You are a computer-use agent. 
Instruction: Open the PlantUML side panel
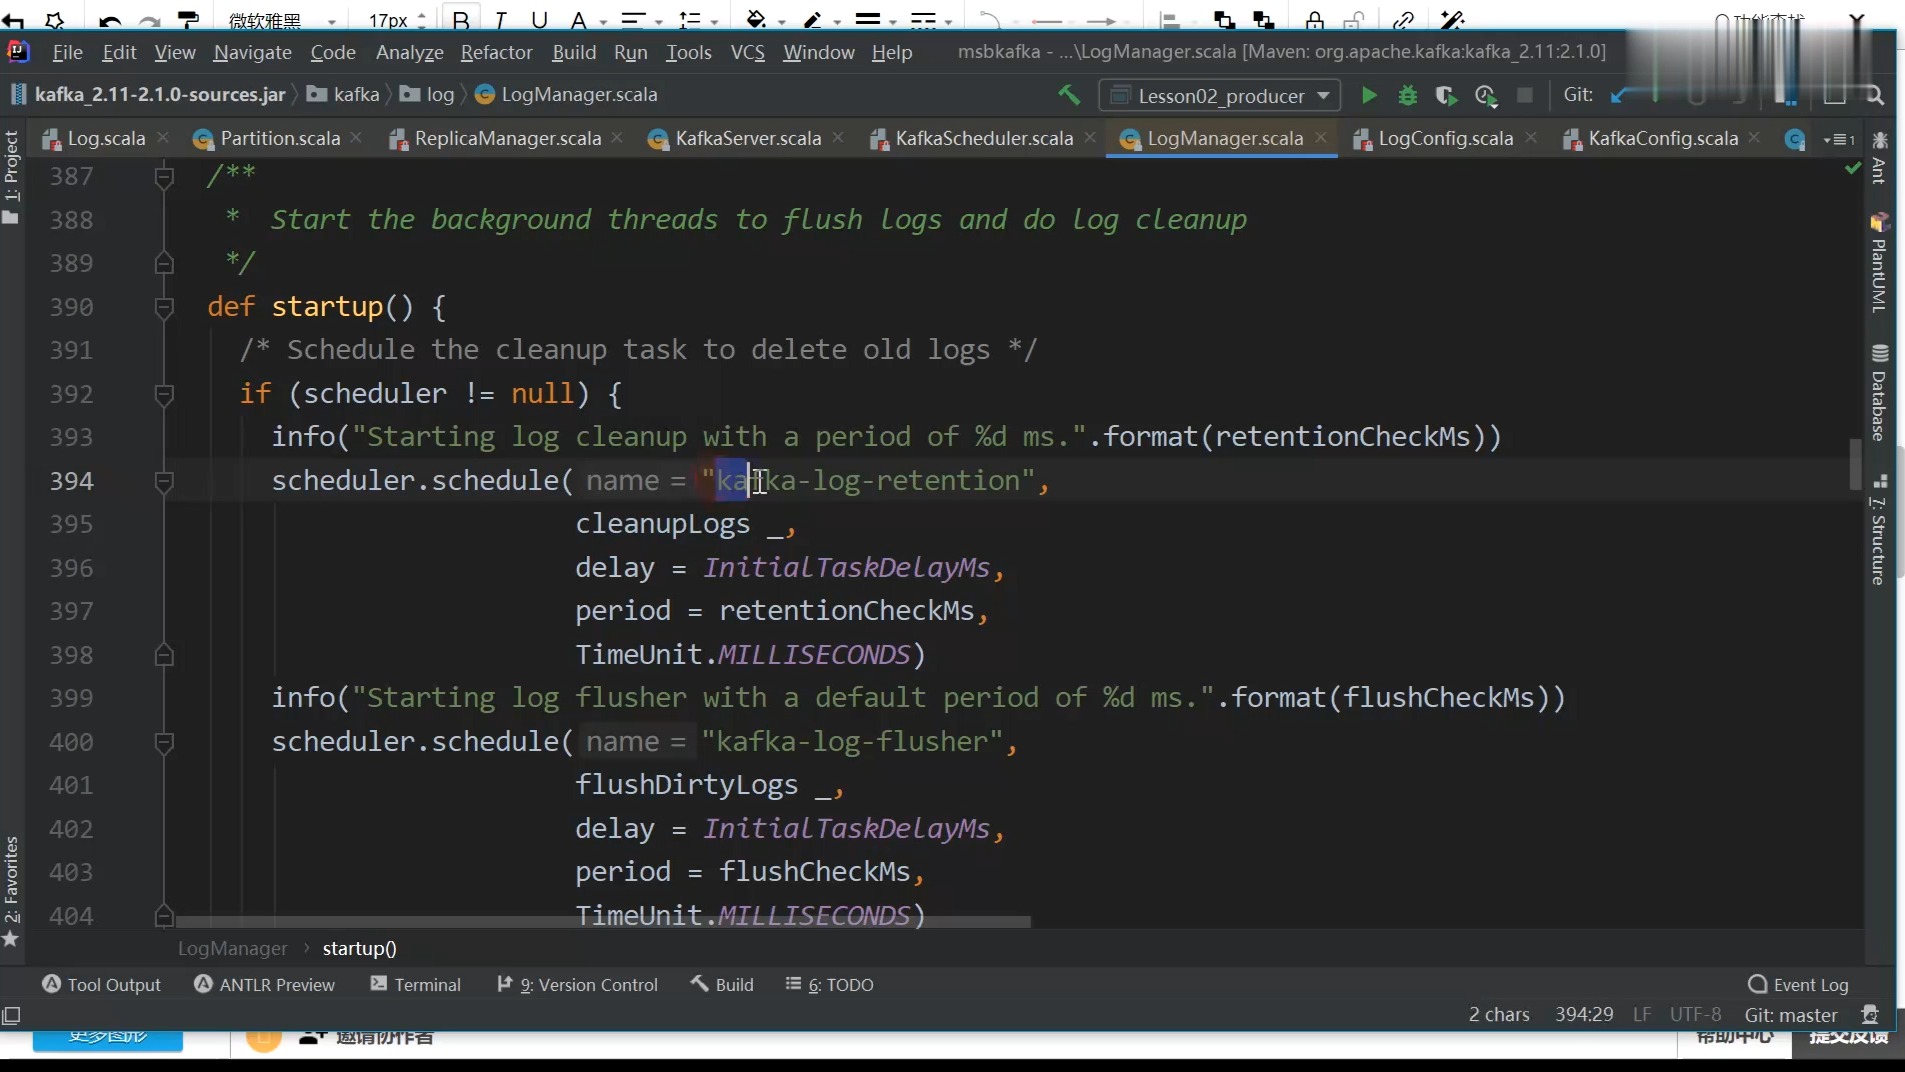tap(1879, 264)
